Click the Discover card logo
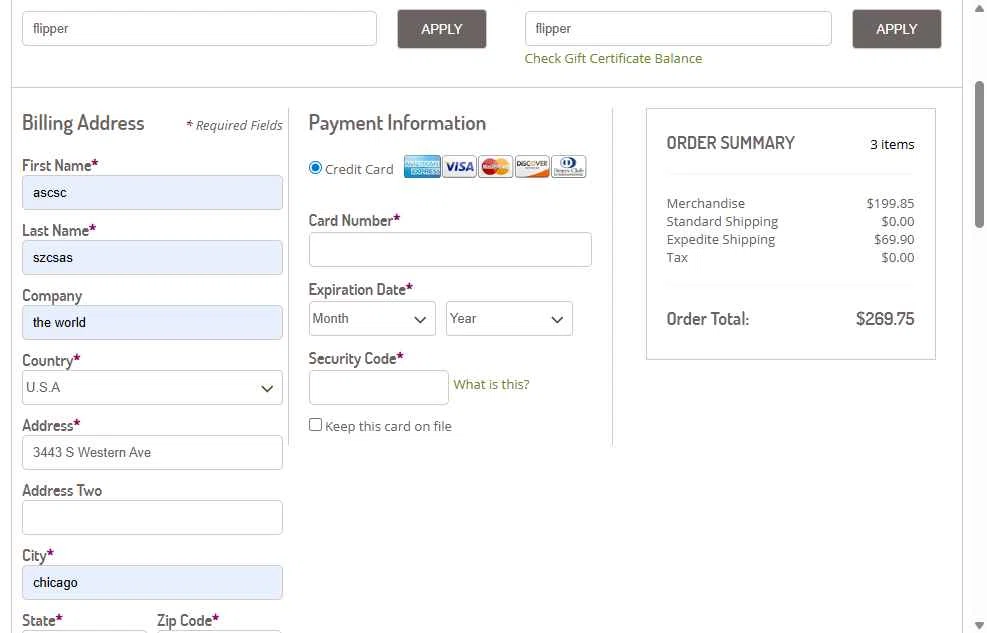Screen dimensions: 987x633 coord(532,167)
